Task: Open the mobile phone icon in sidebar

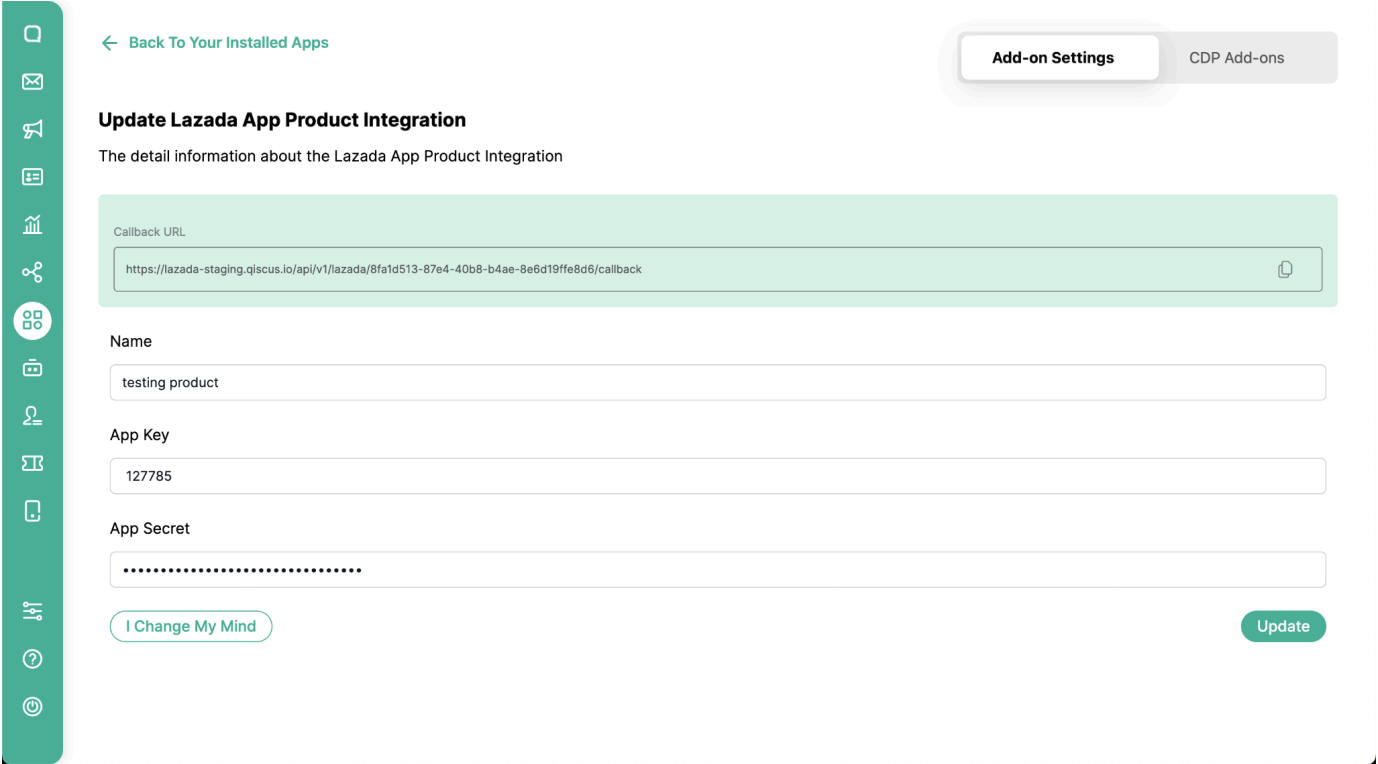Action: tap(32, 511)
